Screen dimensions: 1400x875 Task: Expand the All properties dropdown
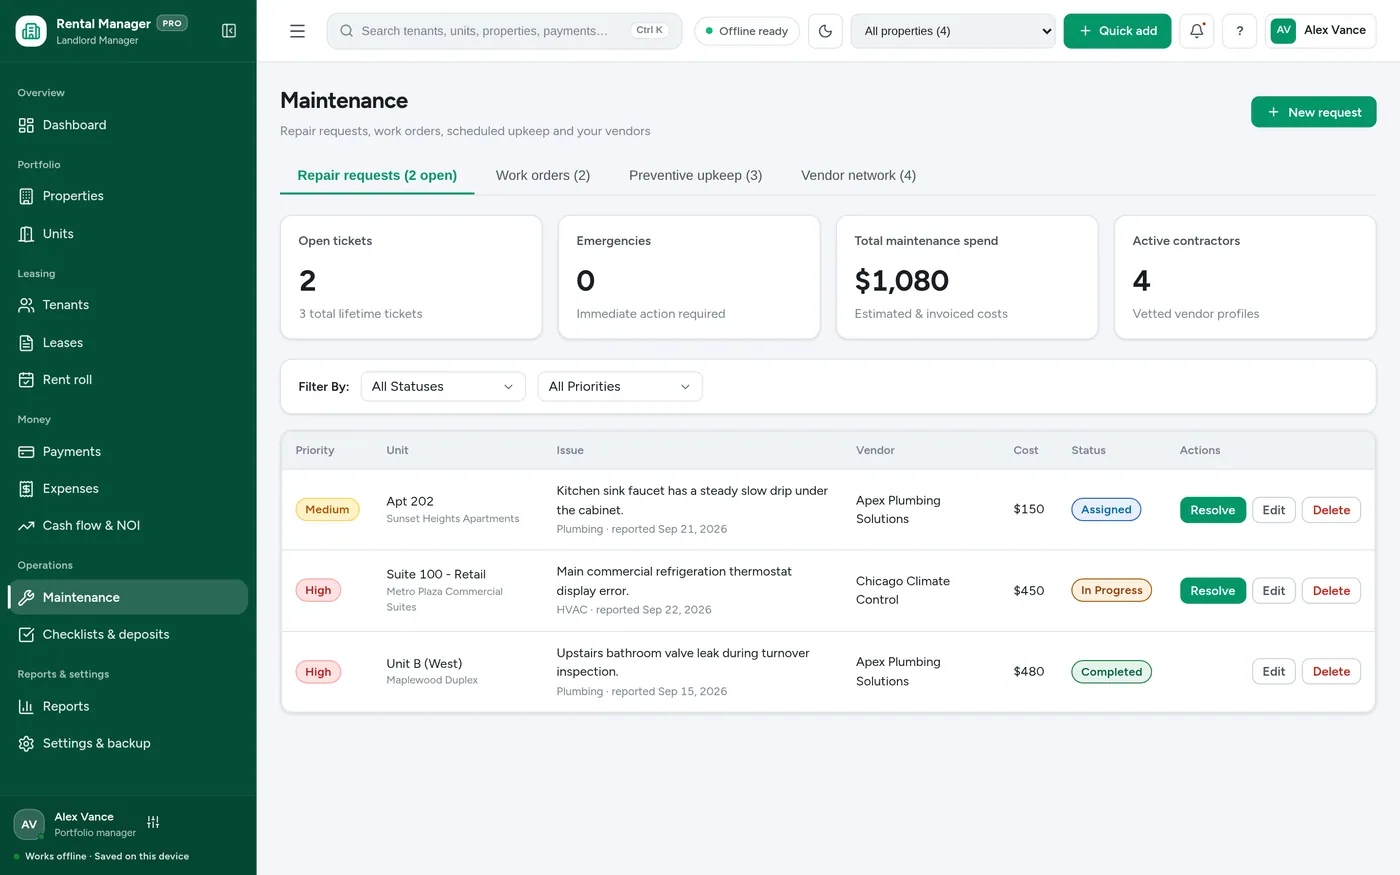tap(953, 31)
